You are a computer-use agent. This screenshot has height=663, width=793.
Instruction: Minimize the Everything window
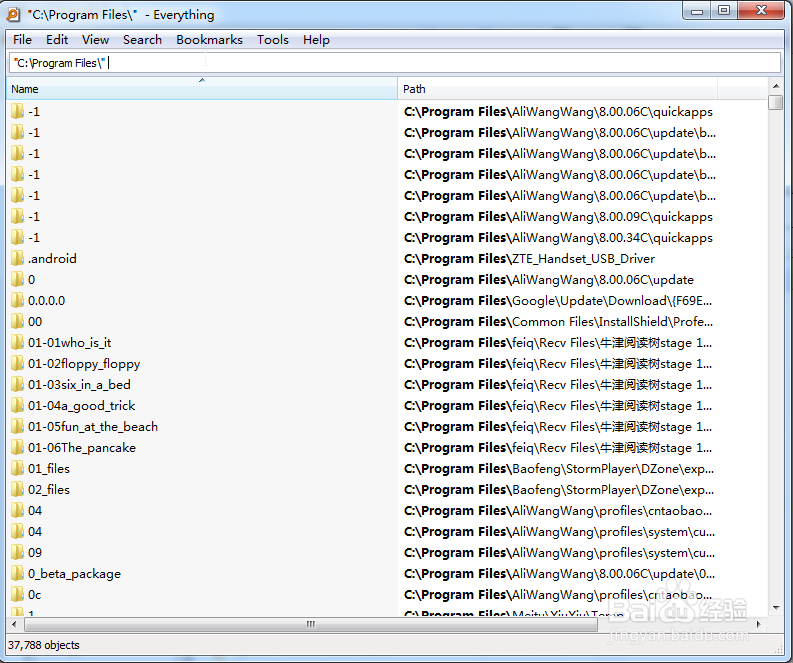pos(697,11)
